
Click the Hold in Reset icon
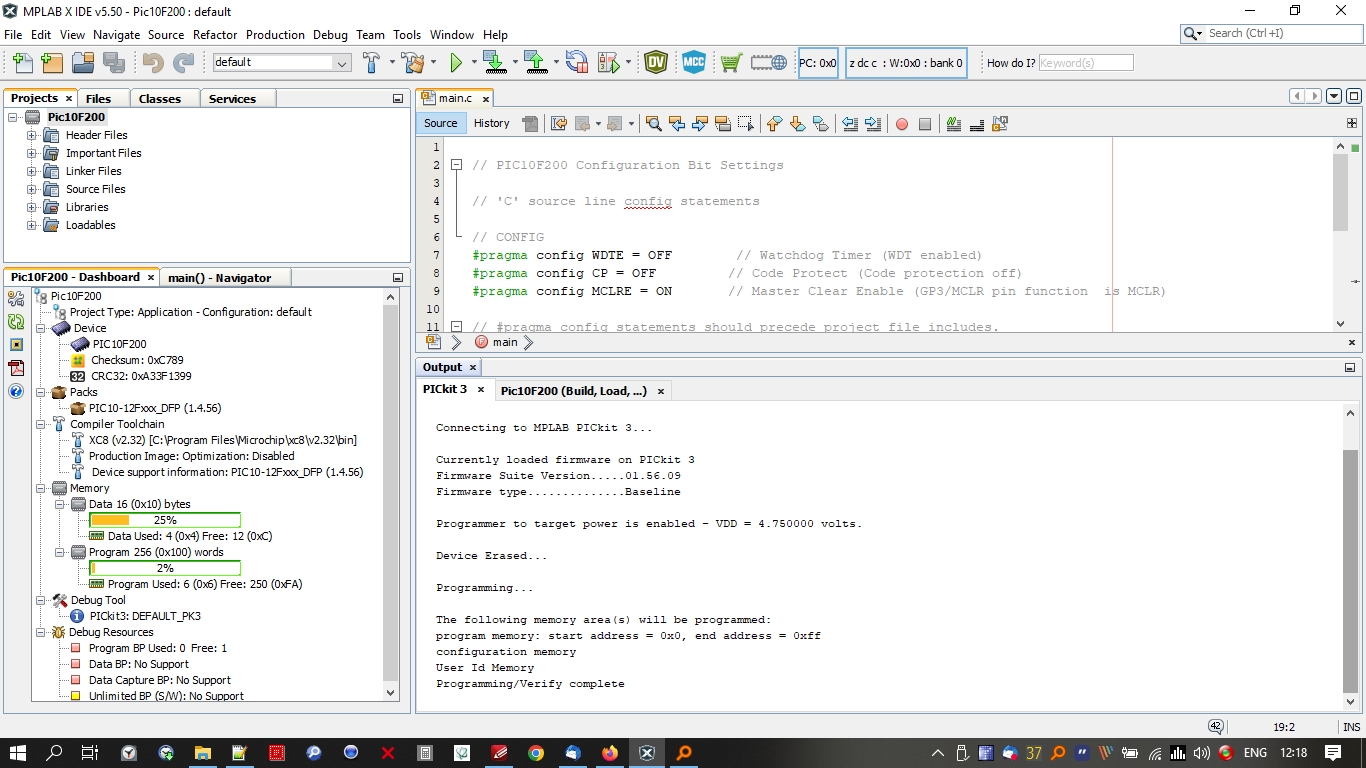pyautogui.click(x=577, y=62)
